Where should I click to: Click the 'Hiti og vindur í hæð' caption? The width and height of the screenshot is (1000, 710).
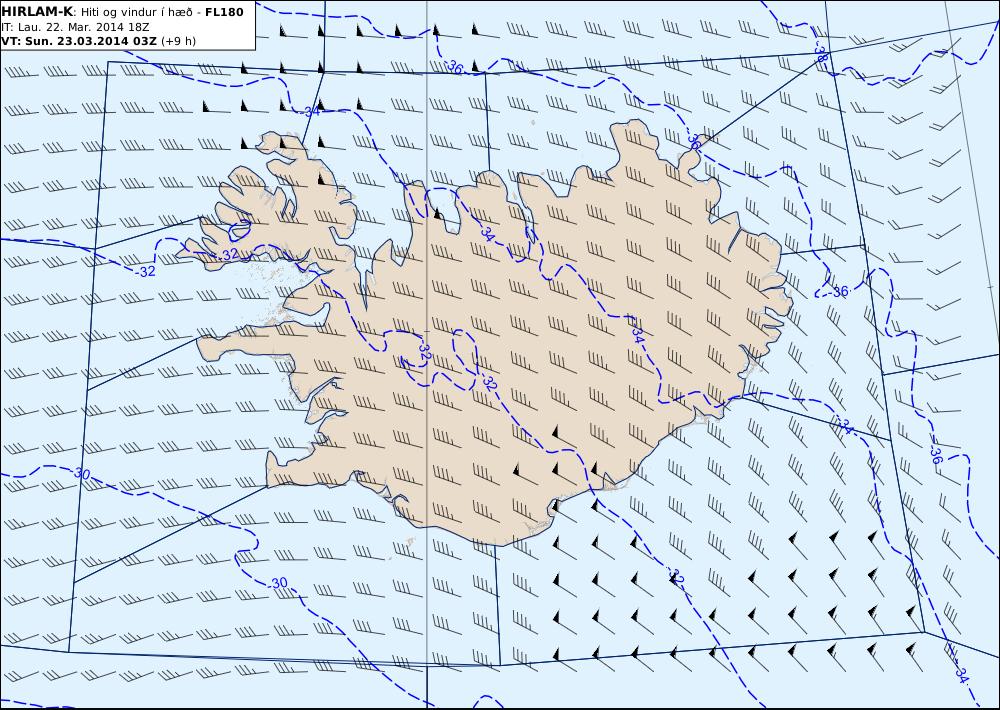[x=136, y=11]
